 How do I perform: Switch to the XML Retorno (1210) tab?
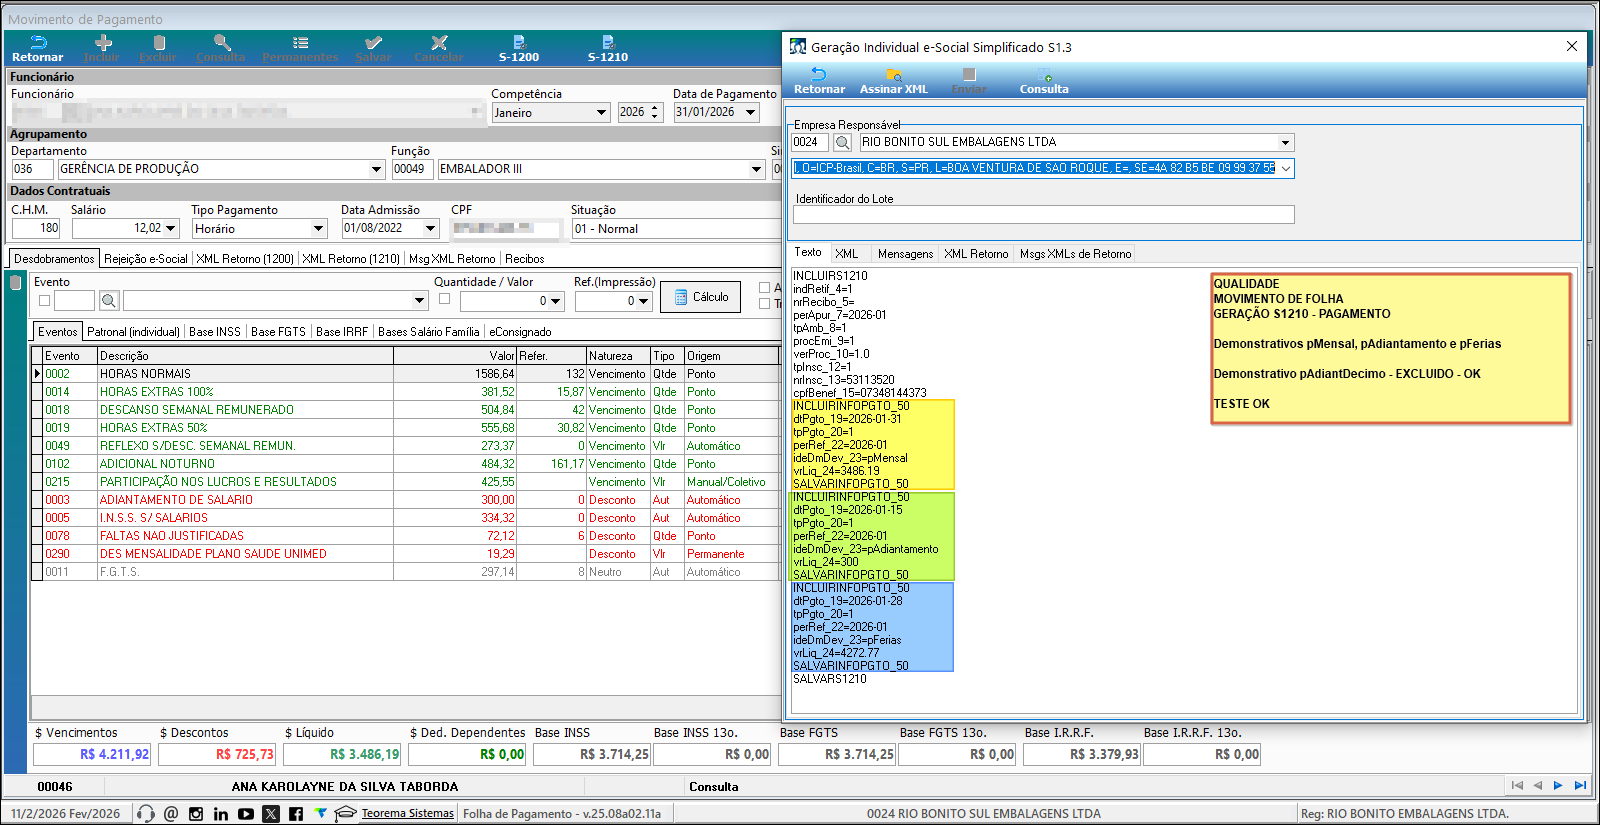351,259
